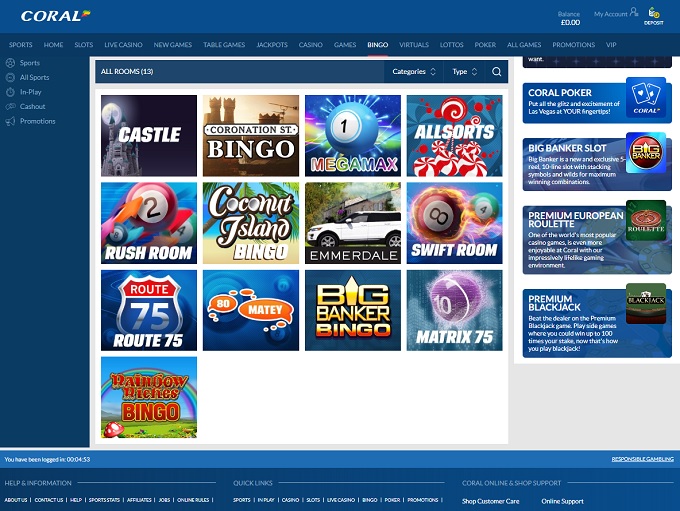This screenshot has width=680, height=511.
Task: Switch to the All Games tab
Action: click(524, 45)
